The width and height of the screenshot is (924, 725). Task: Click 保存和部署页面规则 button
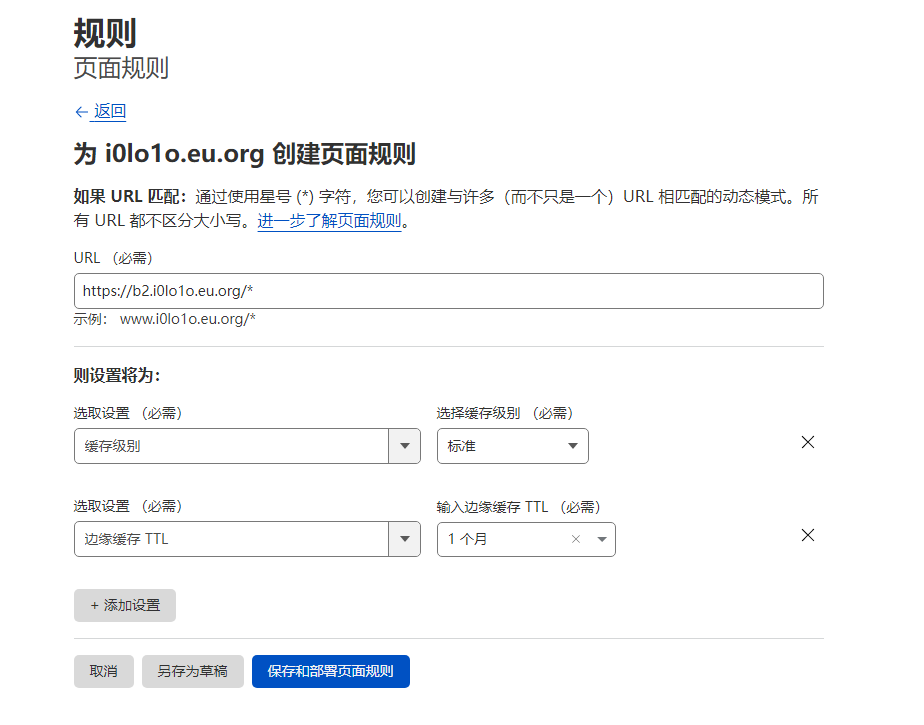[330, 671]
